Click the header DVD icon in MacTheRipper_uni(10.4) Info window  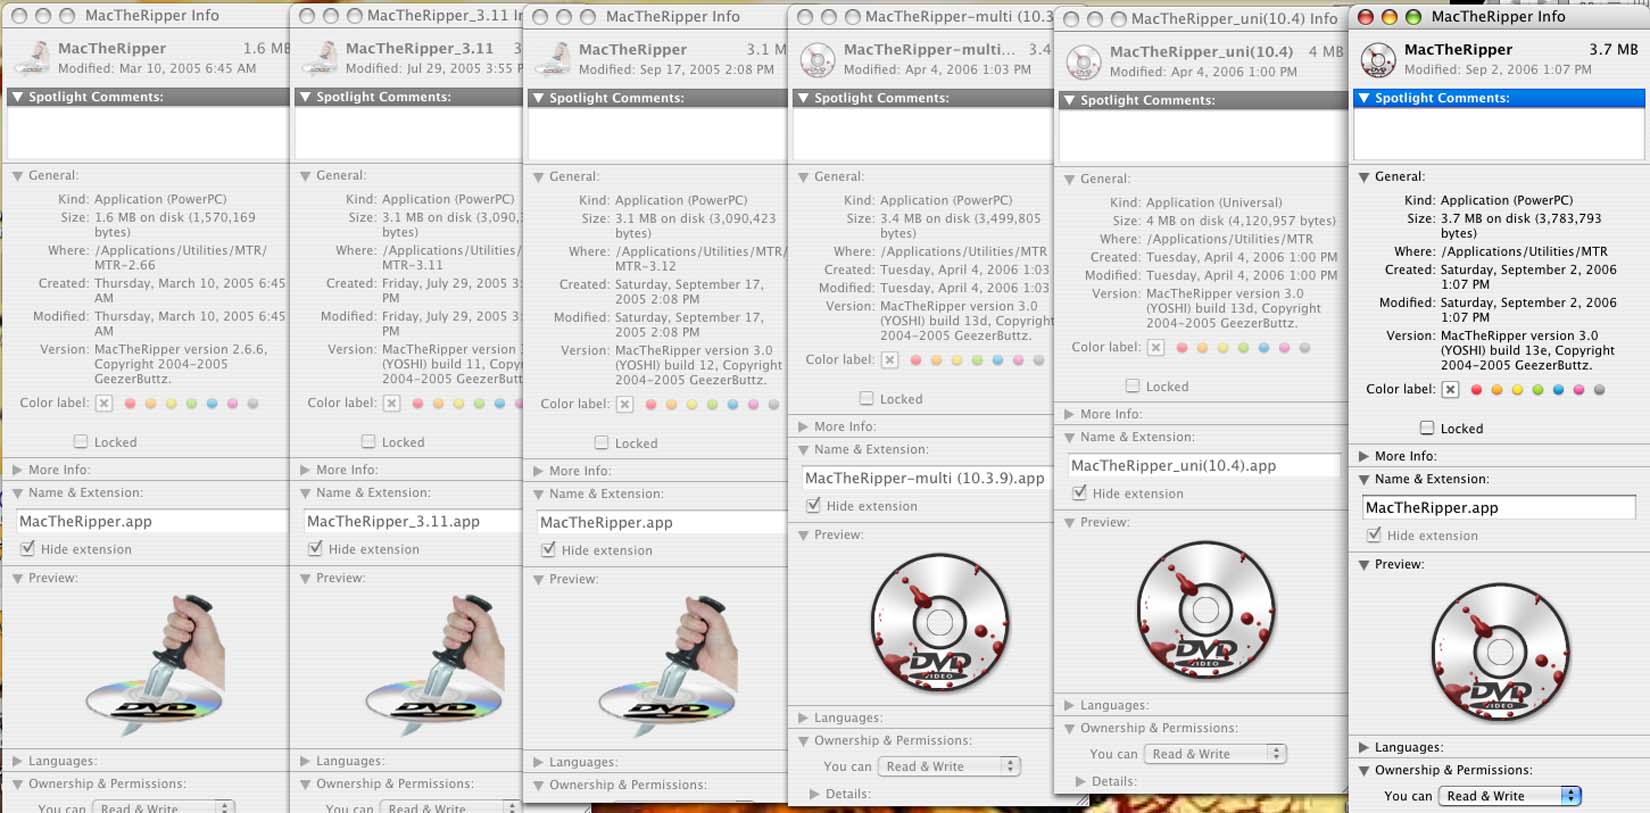[x=1083, y=62]
